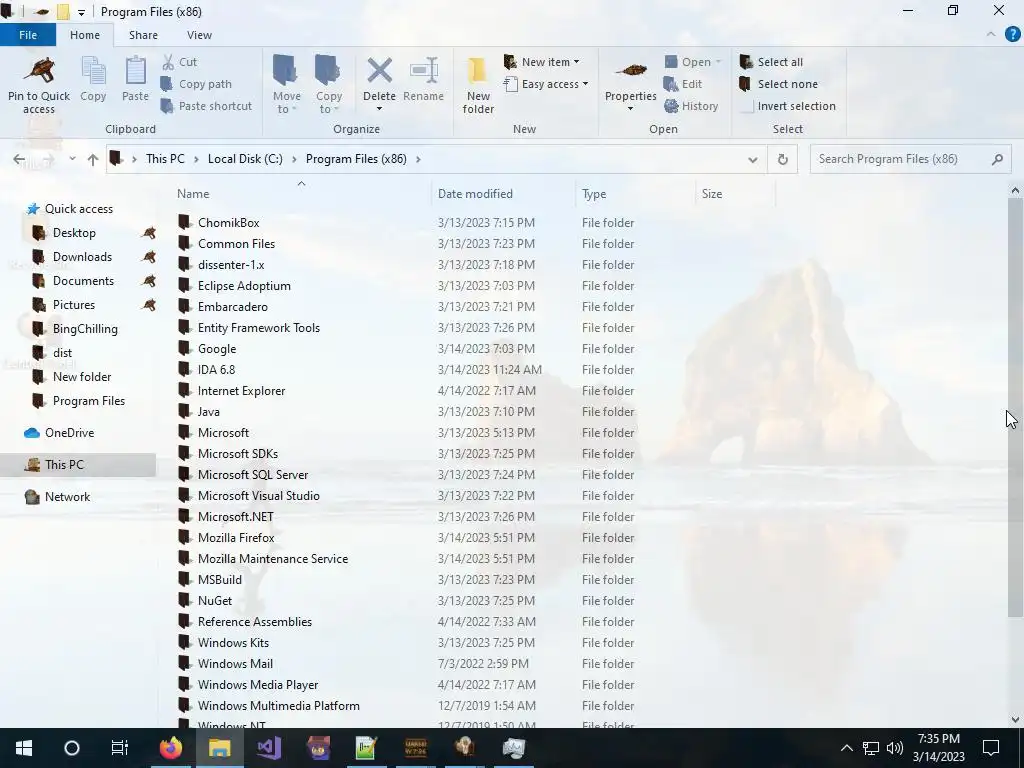Select the Windows Media Player folder
The width and height of the screenshot is (1024, 768).
(x=258, y=684)
